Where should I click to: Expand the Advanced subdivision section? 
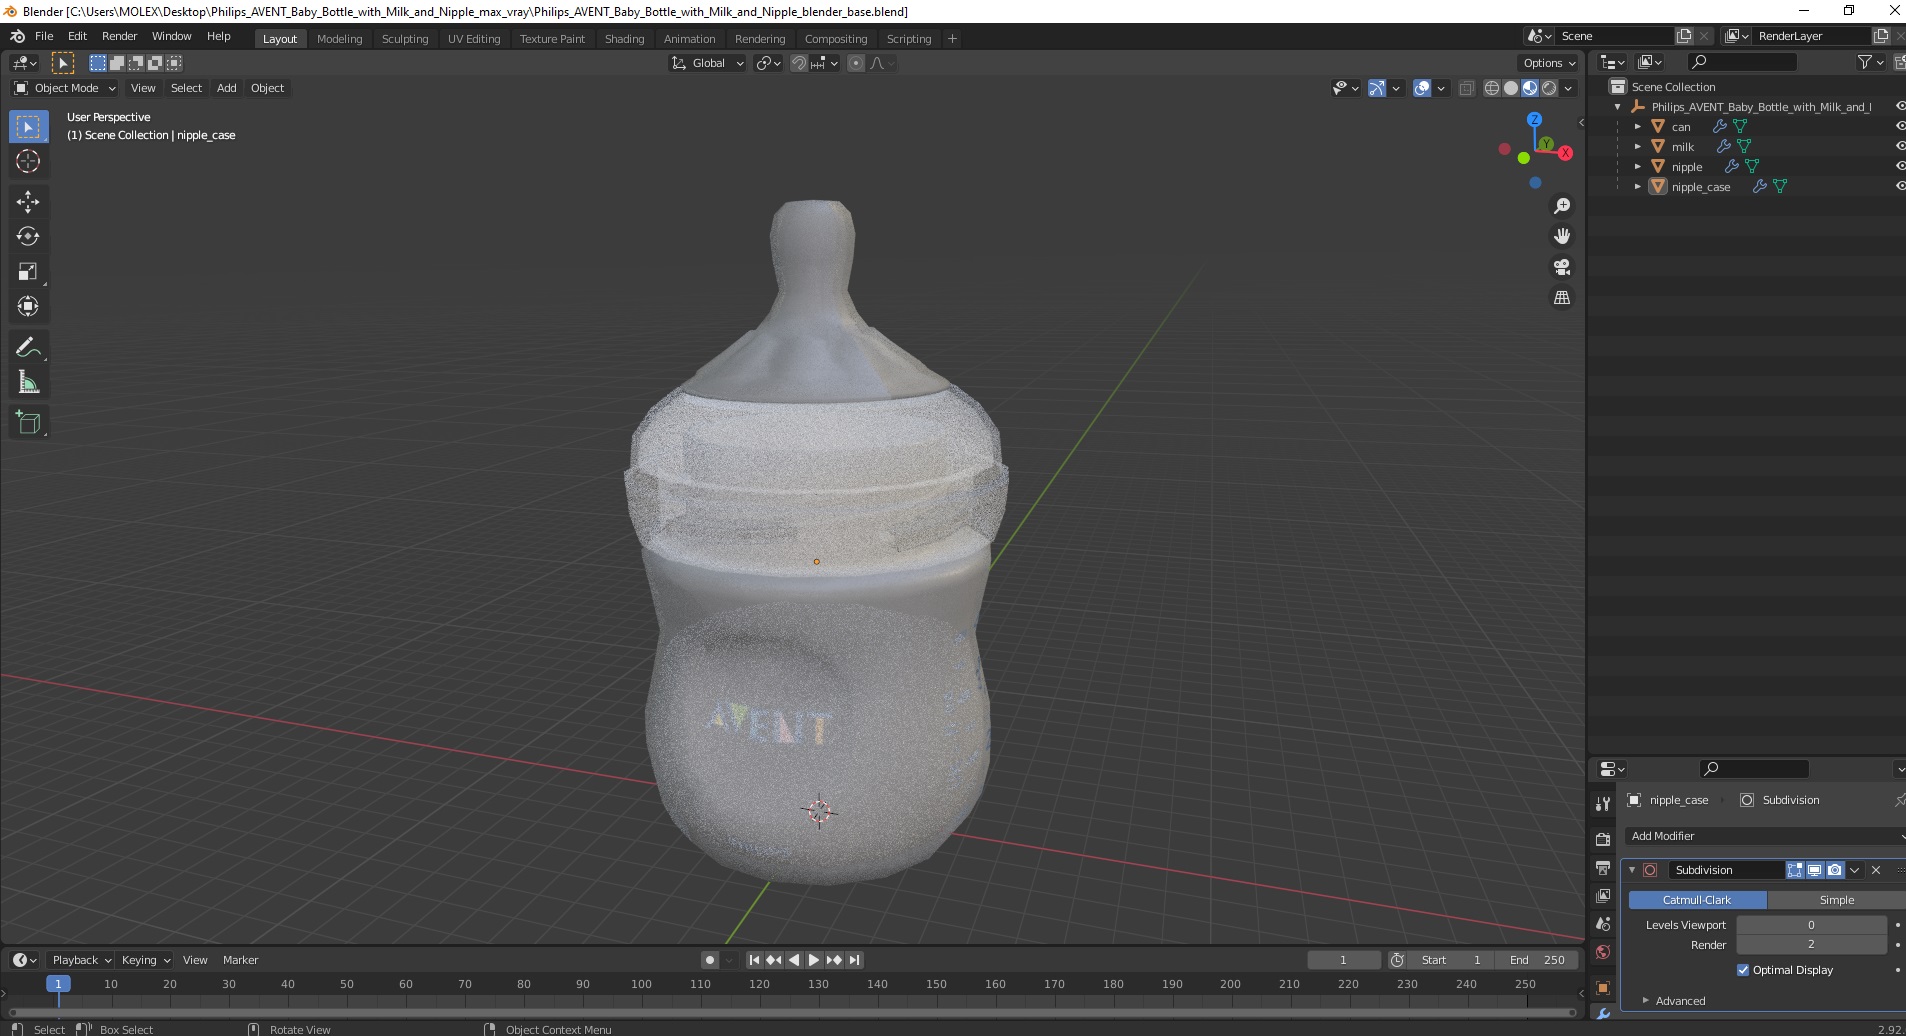(x=1680, y=1001)
